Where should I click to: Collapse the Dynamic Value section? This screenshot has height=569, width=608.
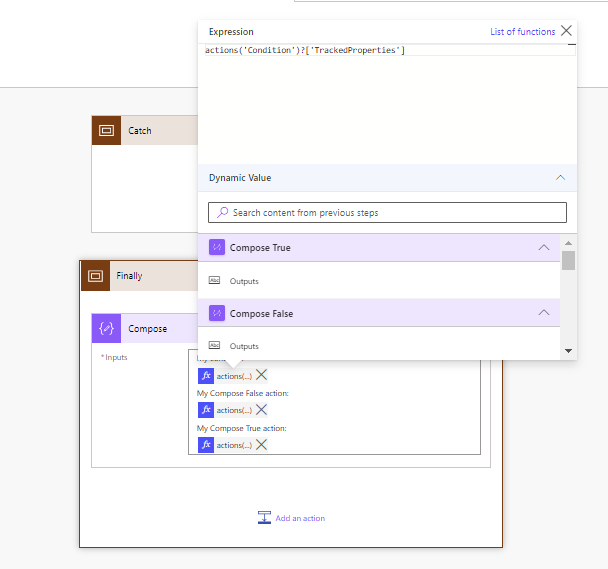pyautogui.click(x=560, y=178)
